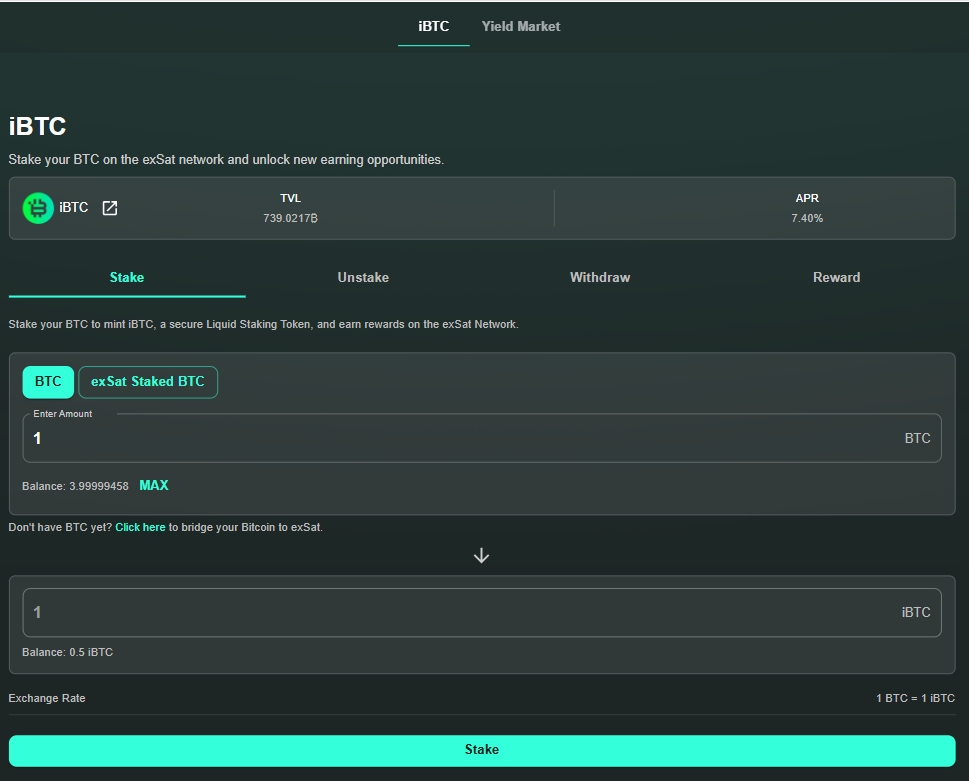Select the exSat Staked BTC option
Image resolution: width=969 pixels, height=781 pixels.
coord(148,382)
